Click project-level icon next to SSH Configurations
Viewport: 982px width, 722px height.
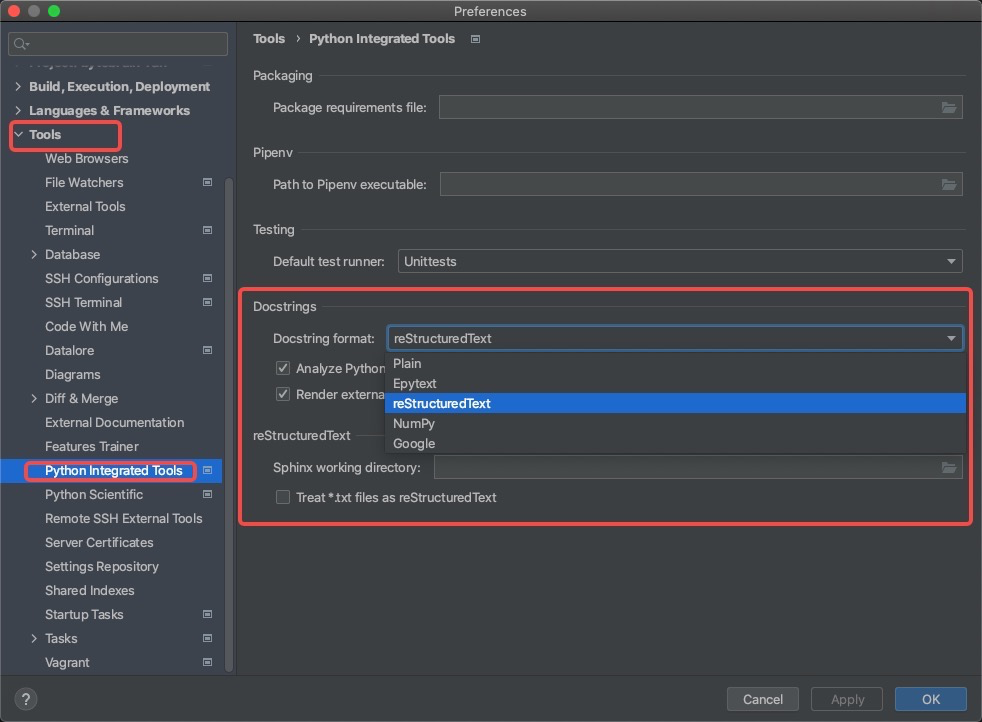(x=207, y=278)
